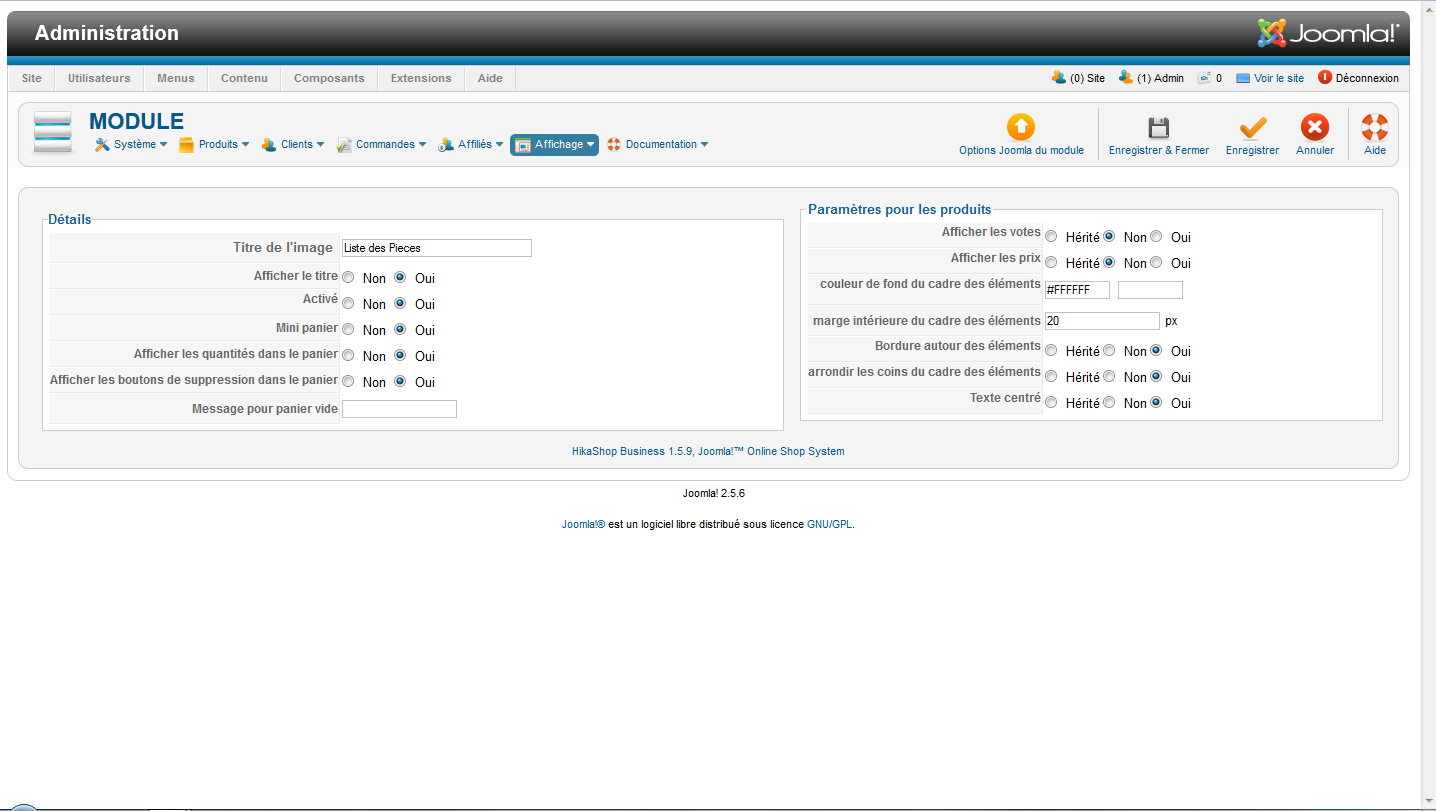This screenshot has width=1436, height=811.
Task: Follow the Voir le site link
Action: pyautogui.click(x=1279, y=78)
